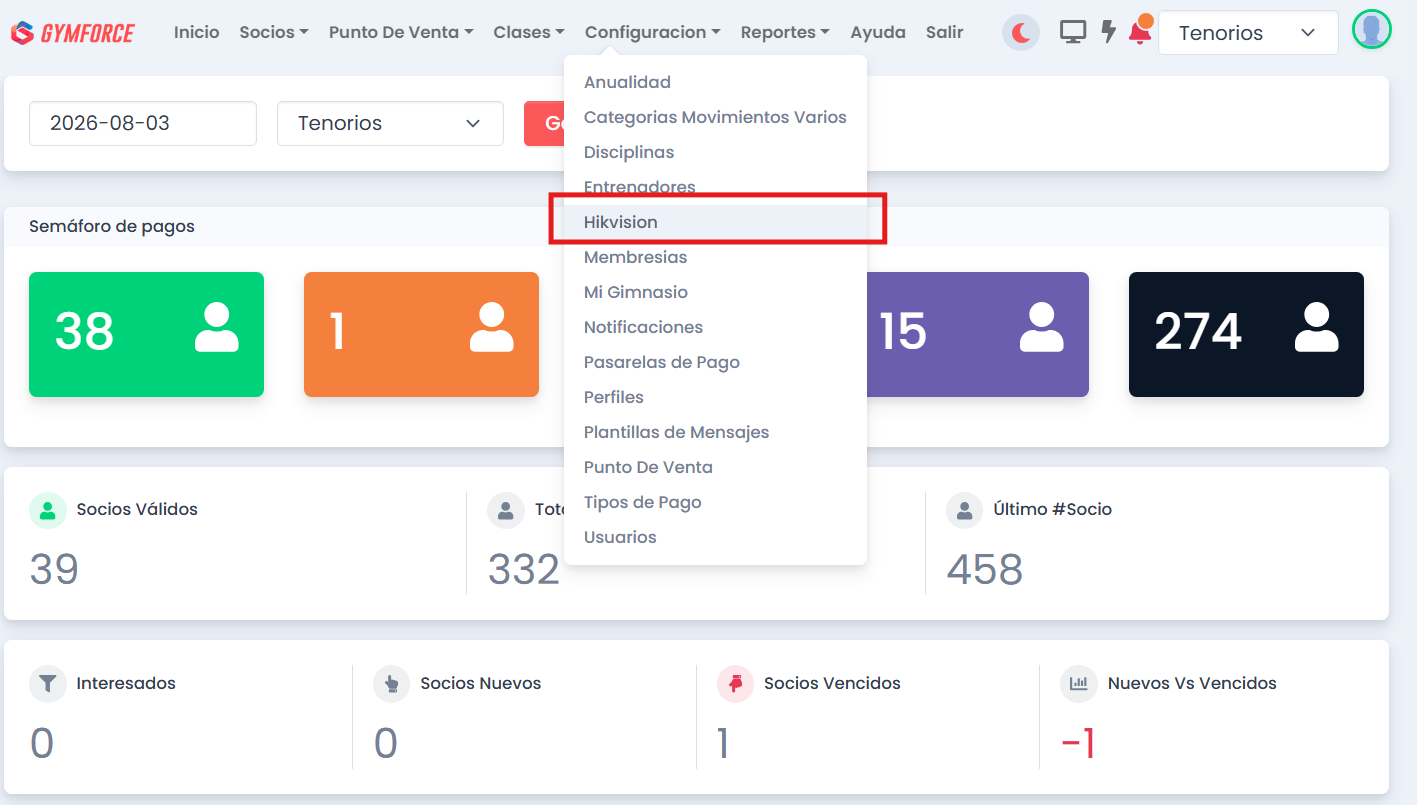This screenshot has width=1417, height=805.
Task: Open Disciplinas menu entry
Action: 715,152
